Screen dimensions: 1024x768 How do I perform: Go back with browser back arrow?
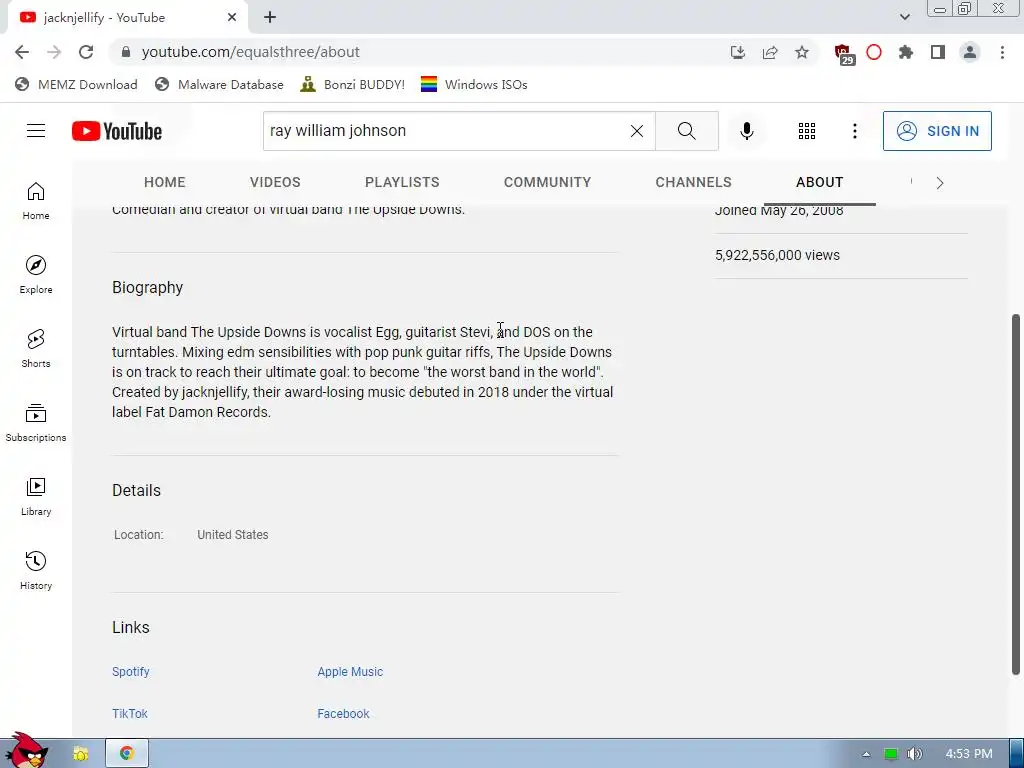pos(22,52)
